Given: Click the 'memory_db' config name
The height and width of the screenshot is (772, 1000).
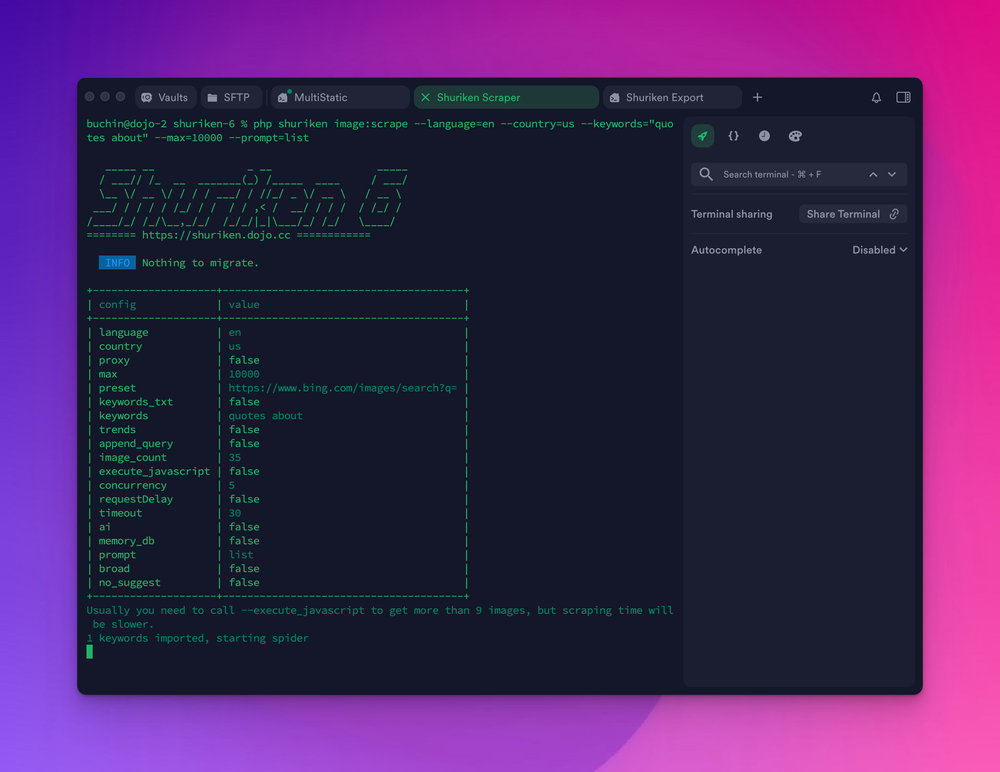Looking at the screenshot, I should (x=126, y=541).
